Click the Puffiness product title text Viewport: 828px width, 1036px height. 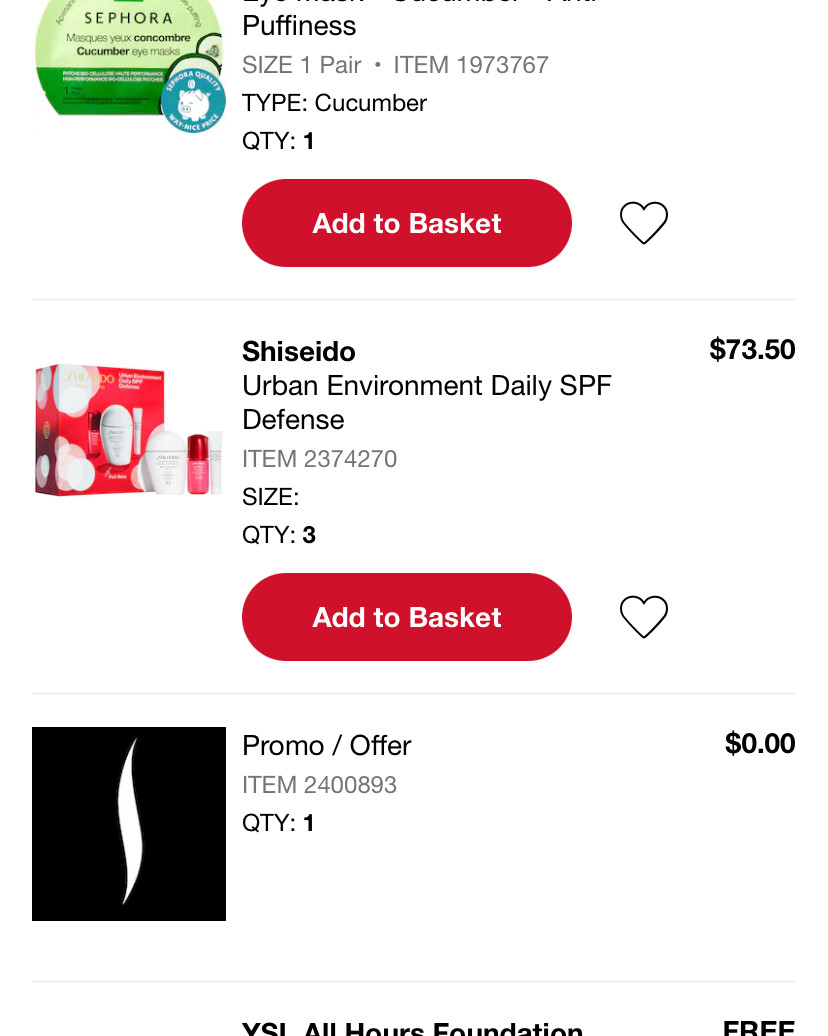299,26
